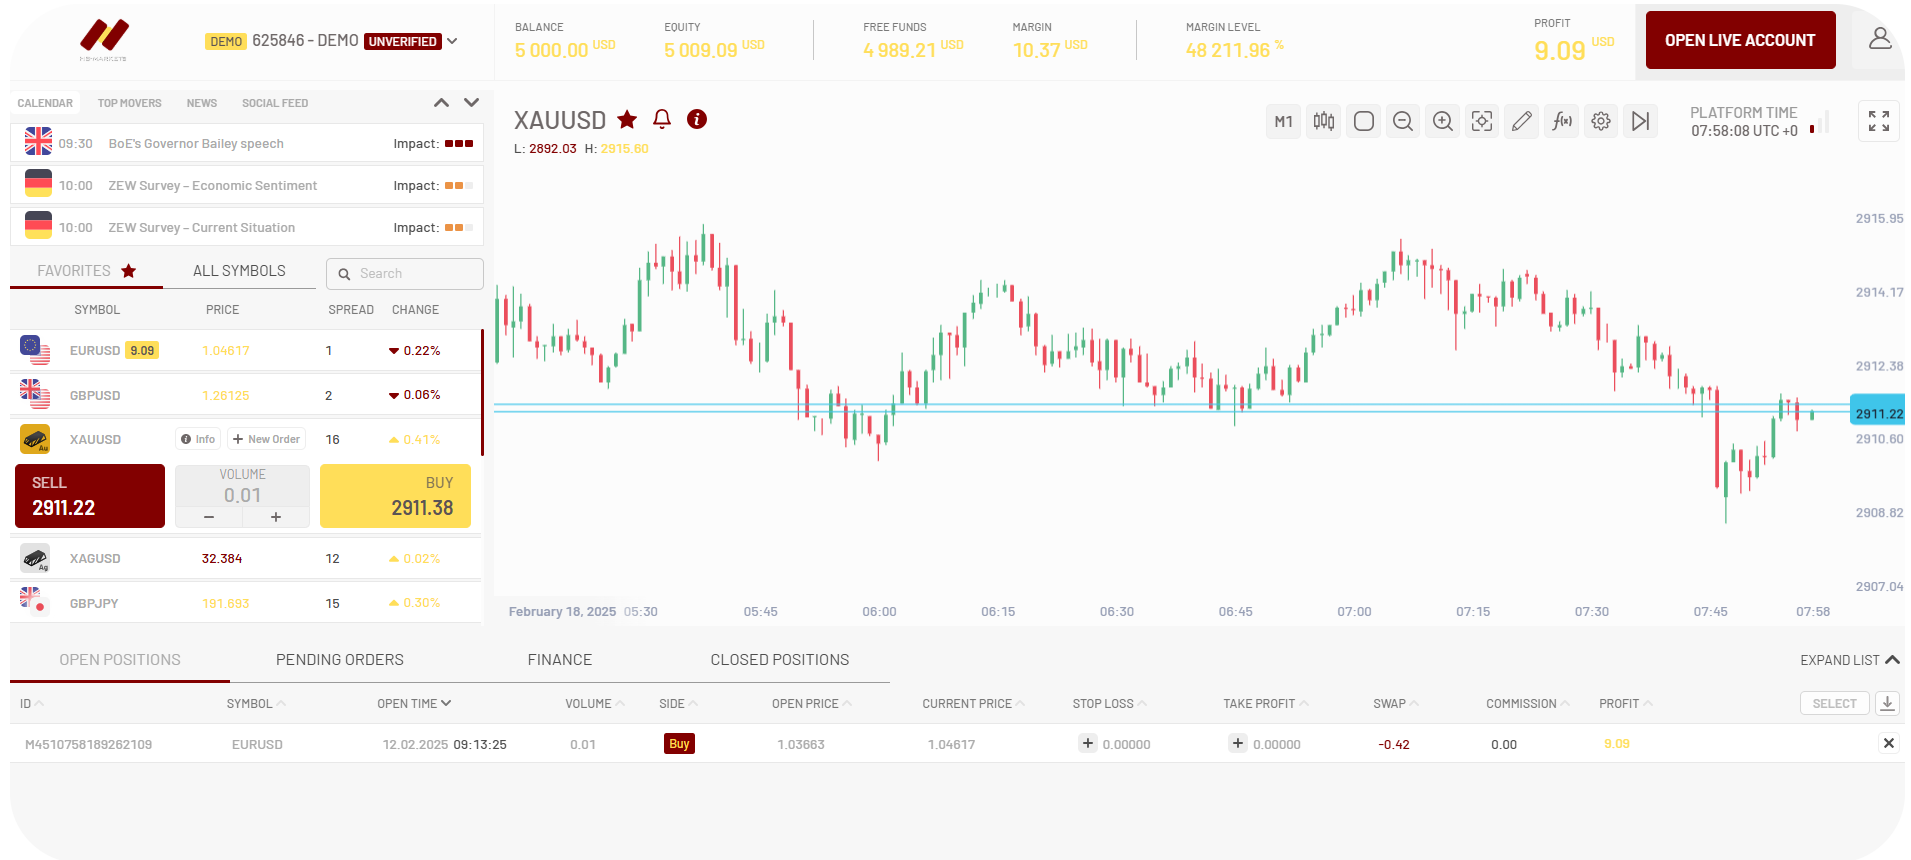
Task: Select the pencil drawing tool
Action: 1521,121
